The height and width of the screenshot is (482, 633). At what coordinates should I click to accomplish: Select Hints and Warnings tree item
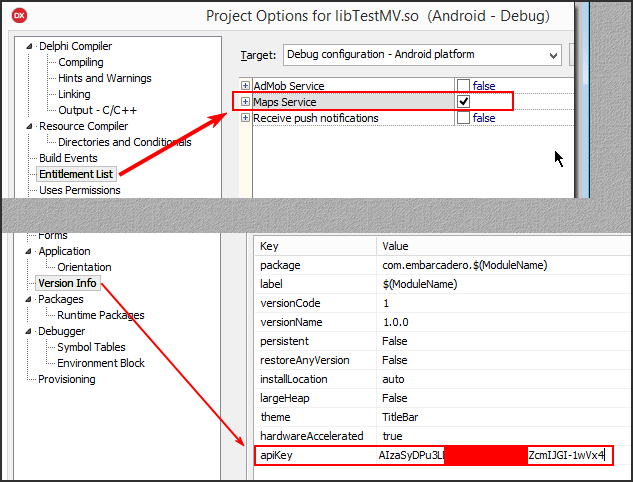point(105,78)
